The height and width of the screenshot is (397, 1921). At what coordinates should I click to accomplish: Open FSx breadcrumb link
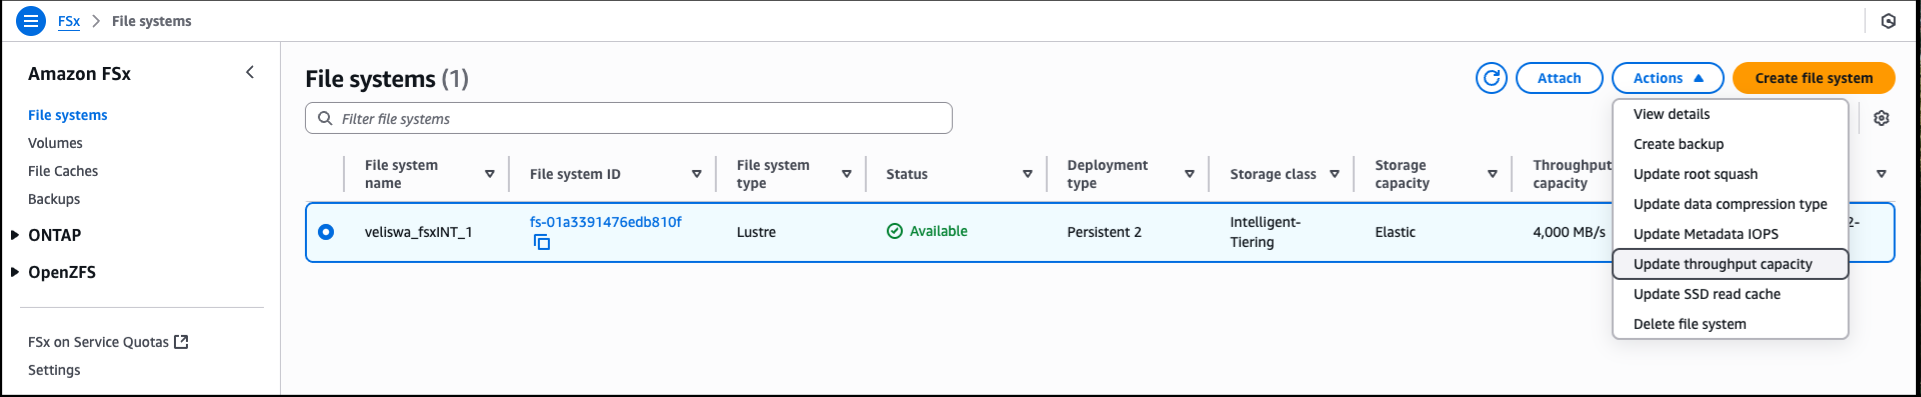(69, 21)
